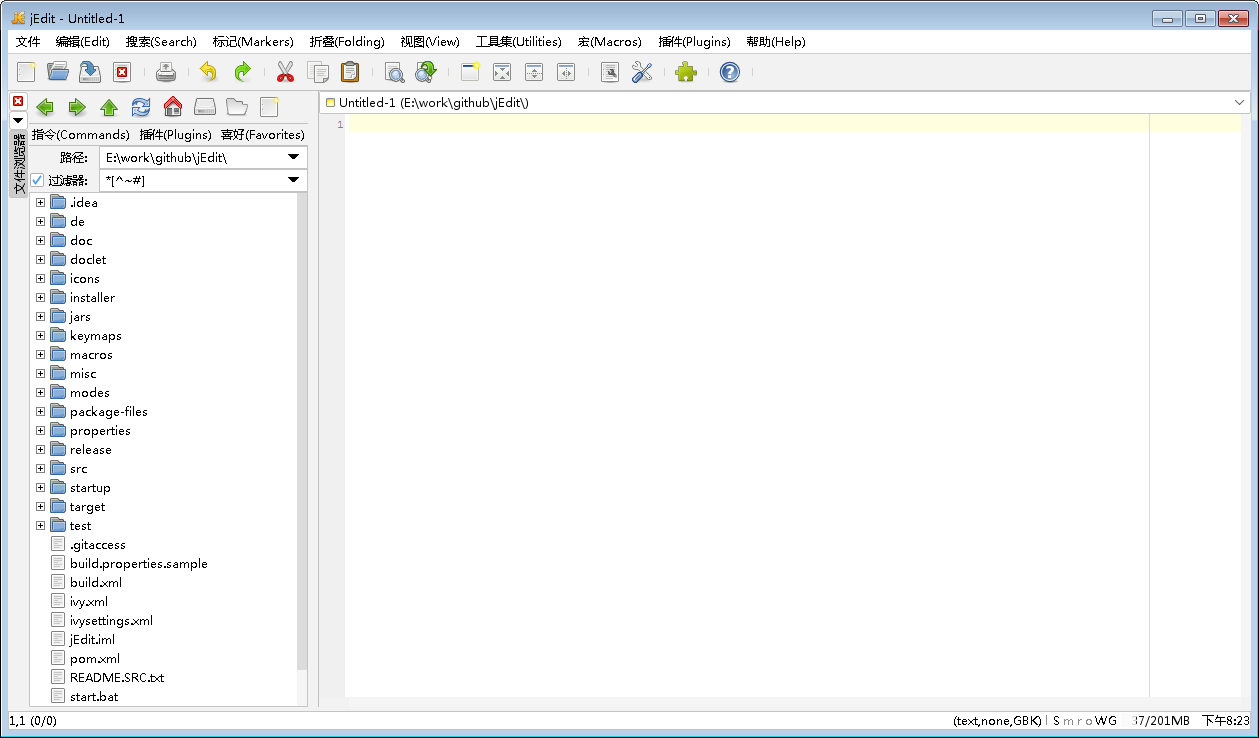The height and width of the screenshot is (738, 1259).
Task: Toggle the 文件浏览器 side dock tab
Action: pyautogui.click(x=16, y=163)
